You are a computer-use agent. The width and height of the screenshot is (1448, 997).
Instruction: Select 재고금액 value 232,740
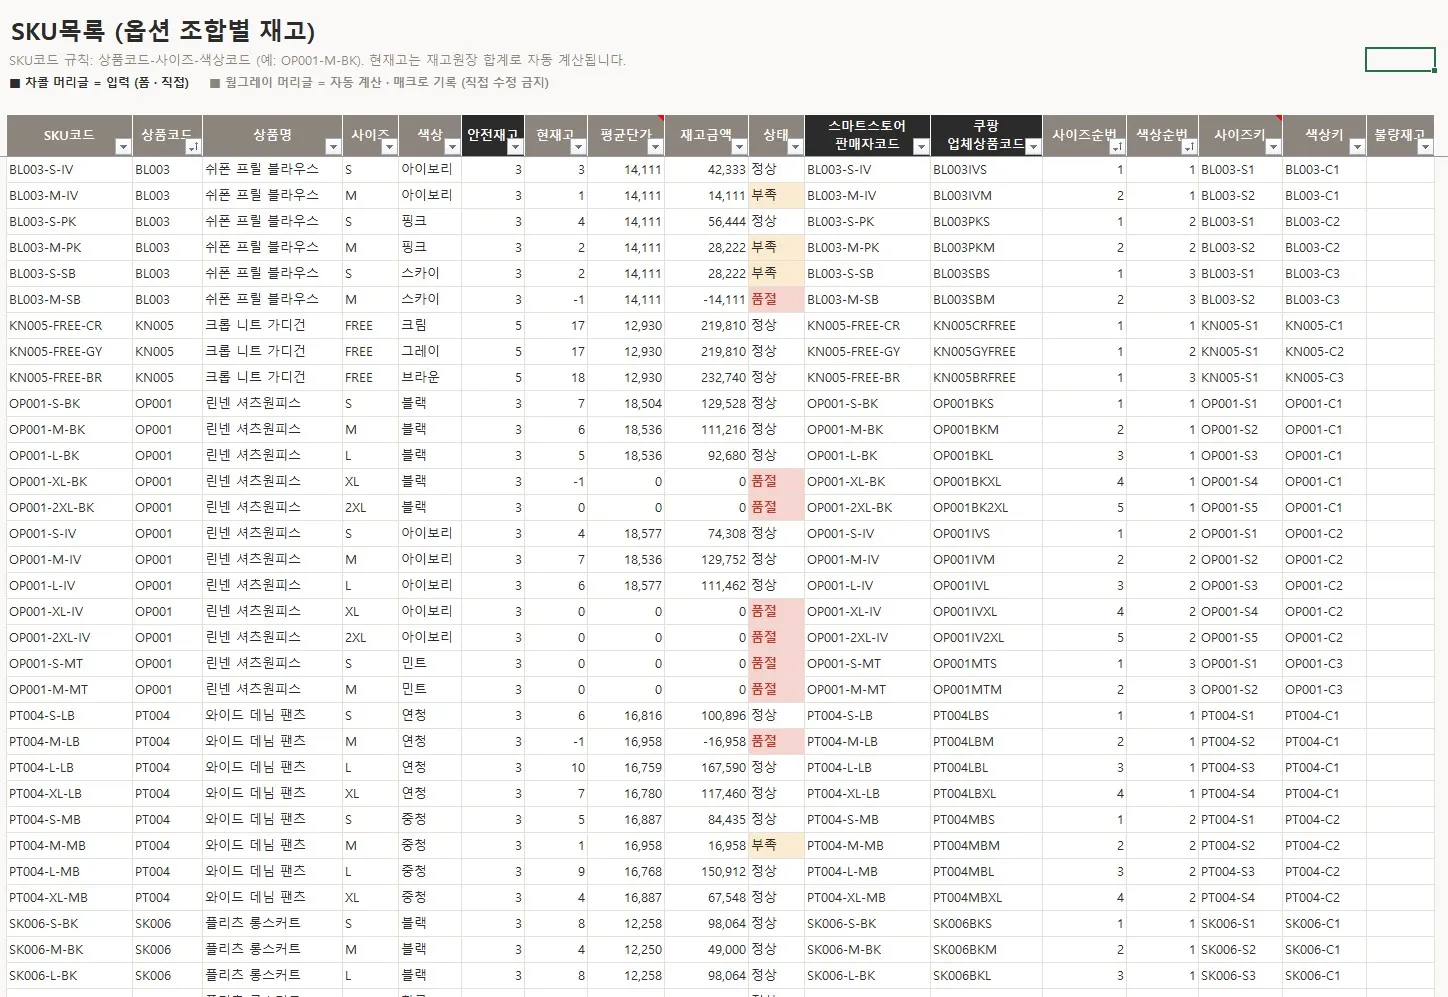pyautogui.click(x=706, y=378)
